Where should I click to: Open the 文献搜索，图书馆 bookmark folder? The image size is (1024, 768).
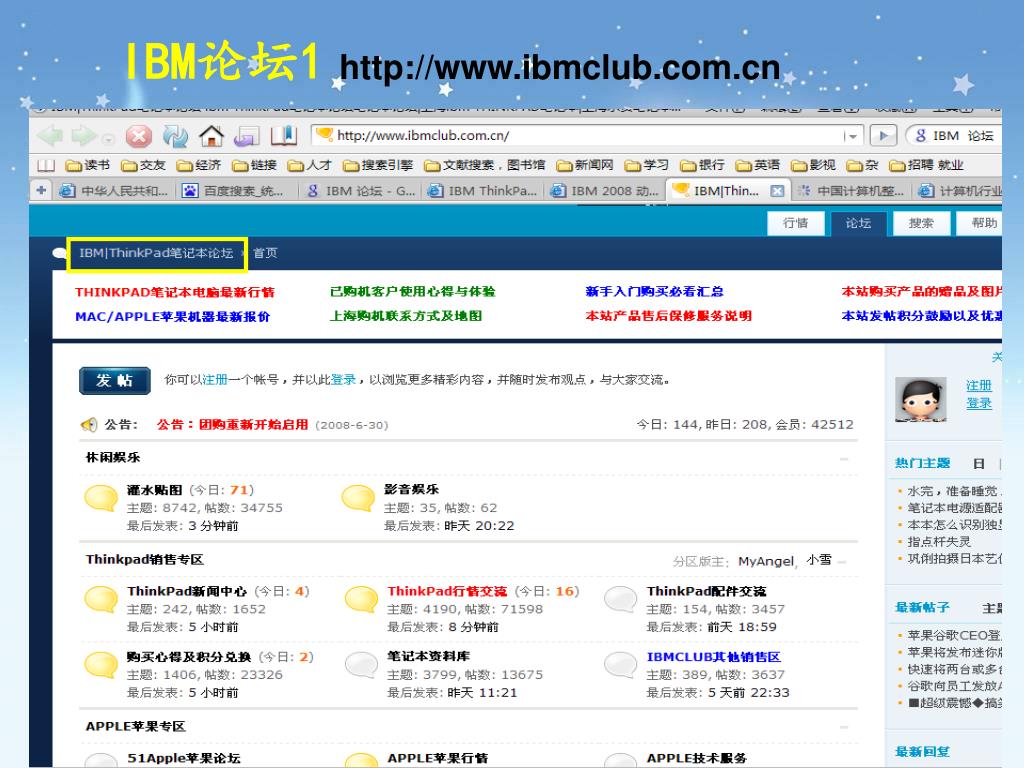pos(485,165)
